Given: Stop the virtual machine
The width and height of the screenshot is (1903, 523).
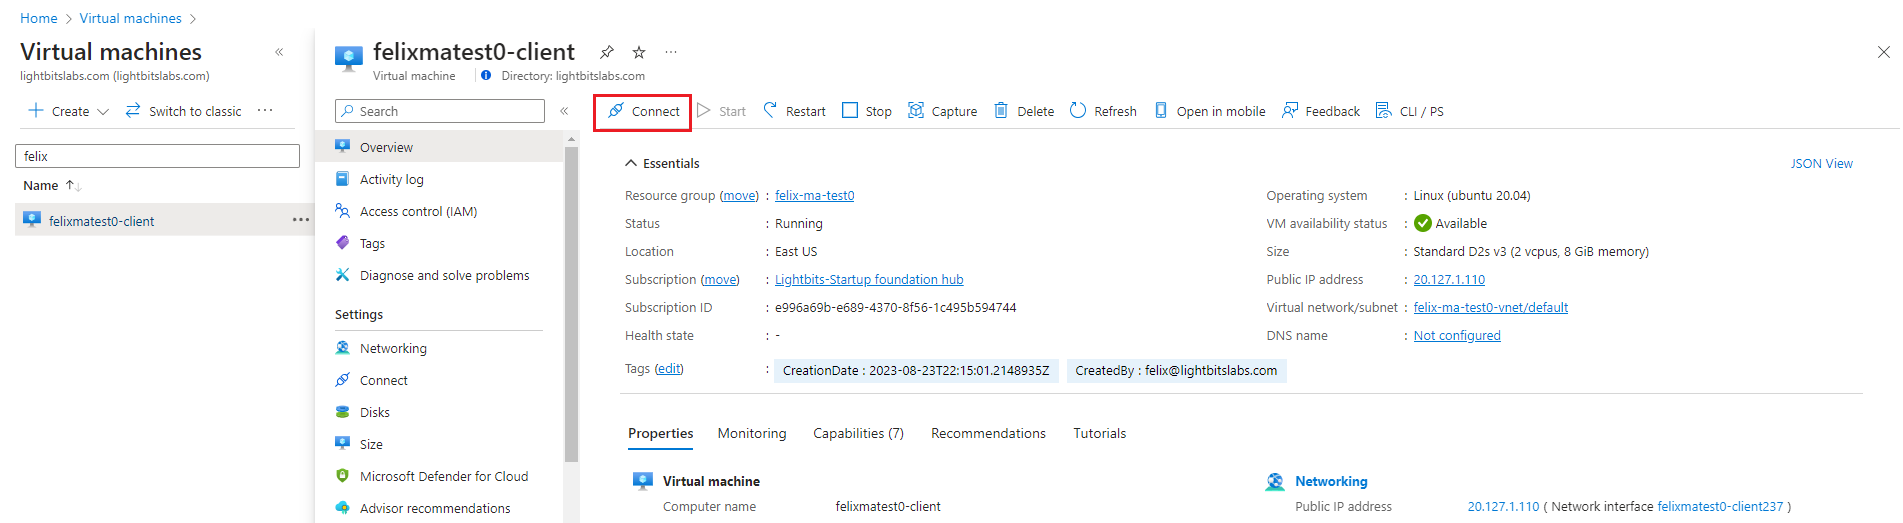Looking at the screenshot, I should click(x=867, y=111).
